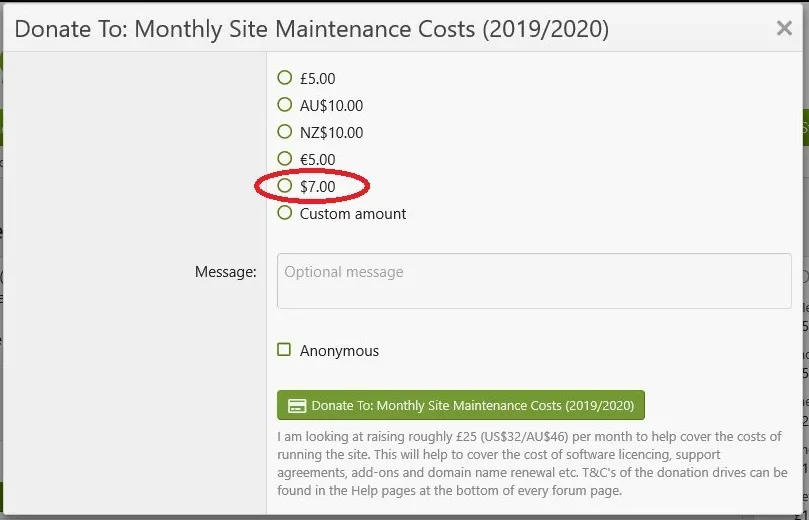Click the 'NZ$10.00' label text
809x520 pixels.
[331, 132]
